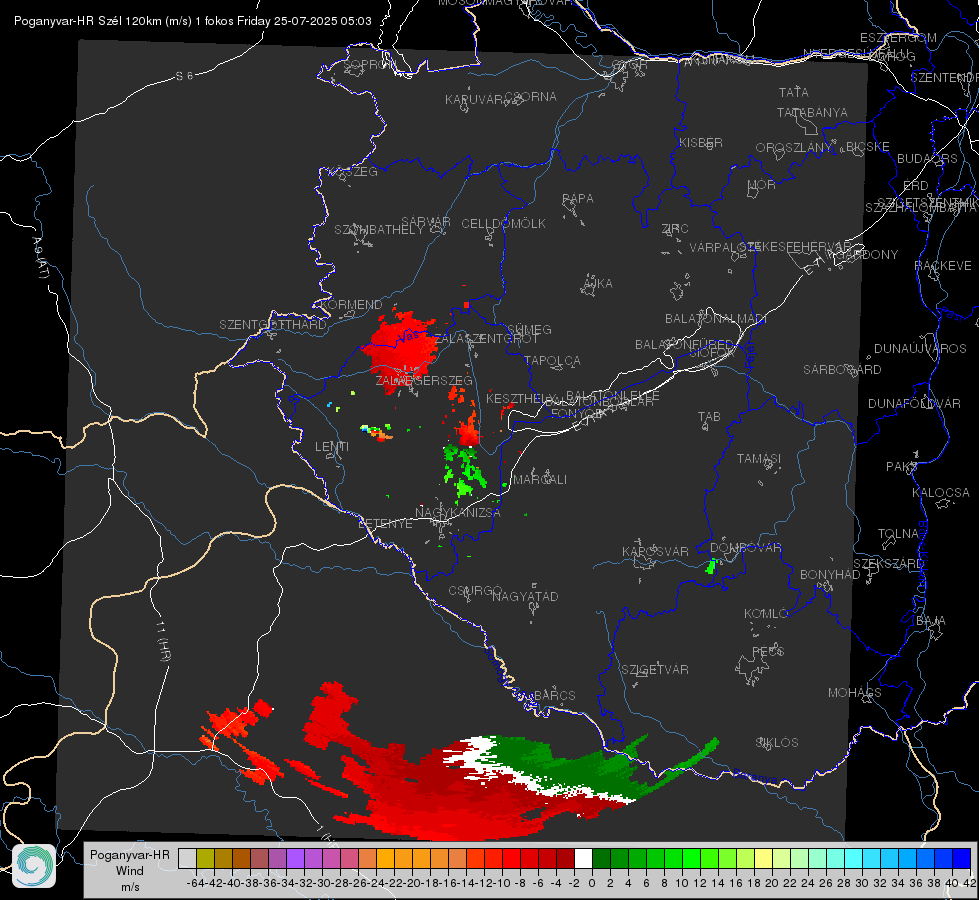
Task: Click the PAKS city label
Action: pyautogui.click(x=902, y=467)
